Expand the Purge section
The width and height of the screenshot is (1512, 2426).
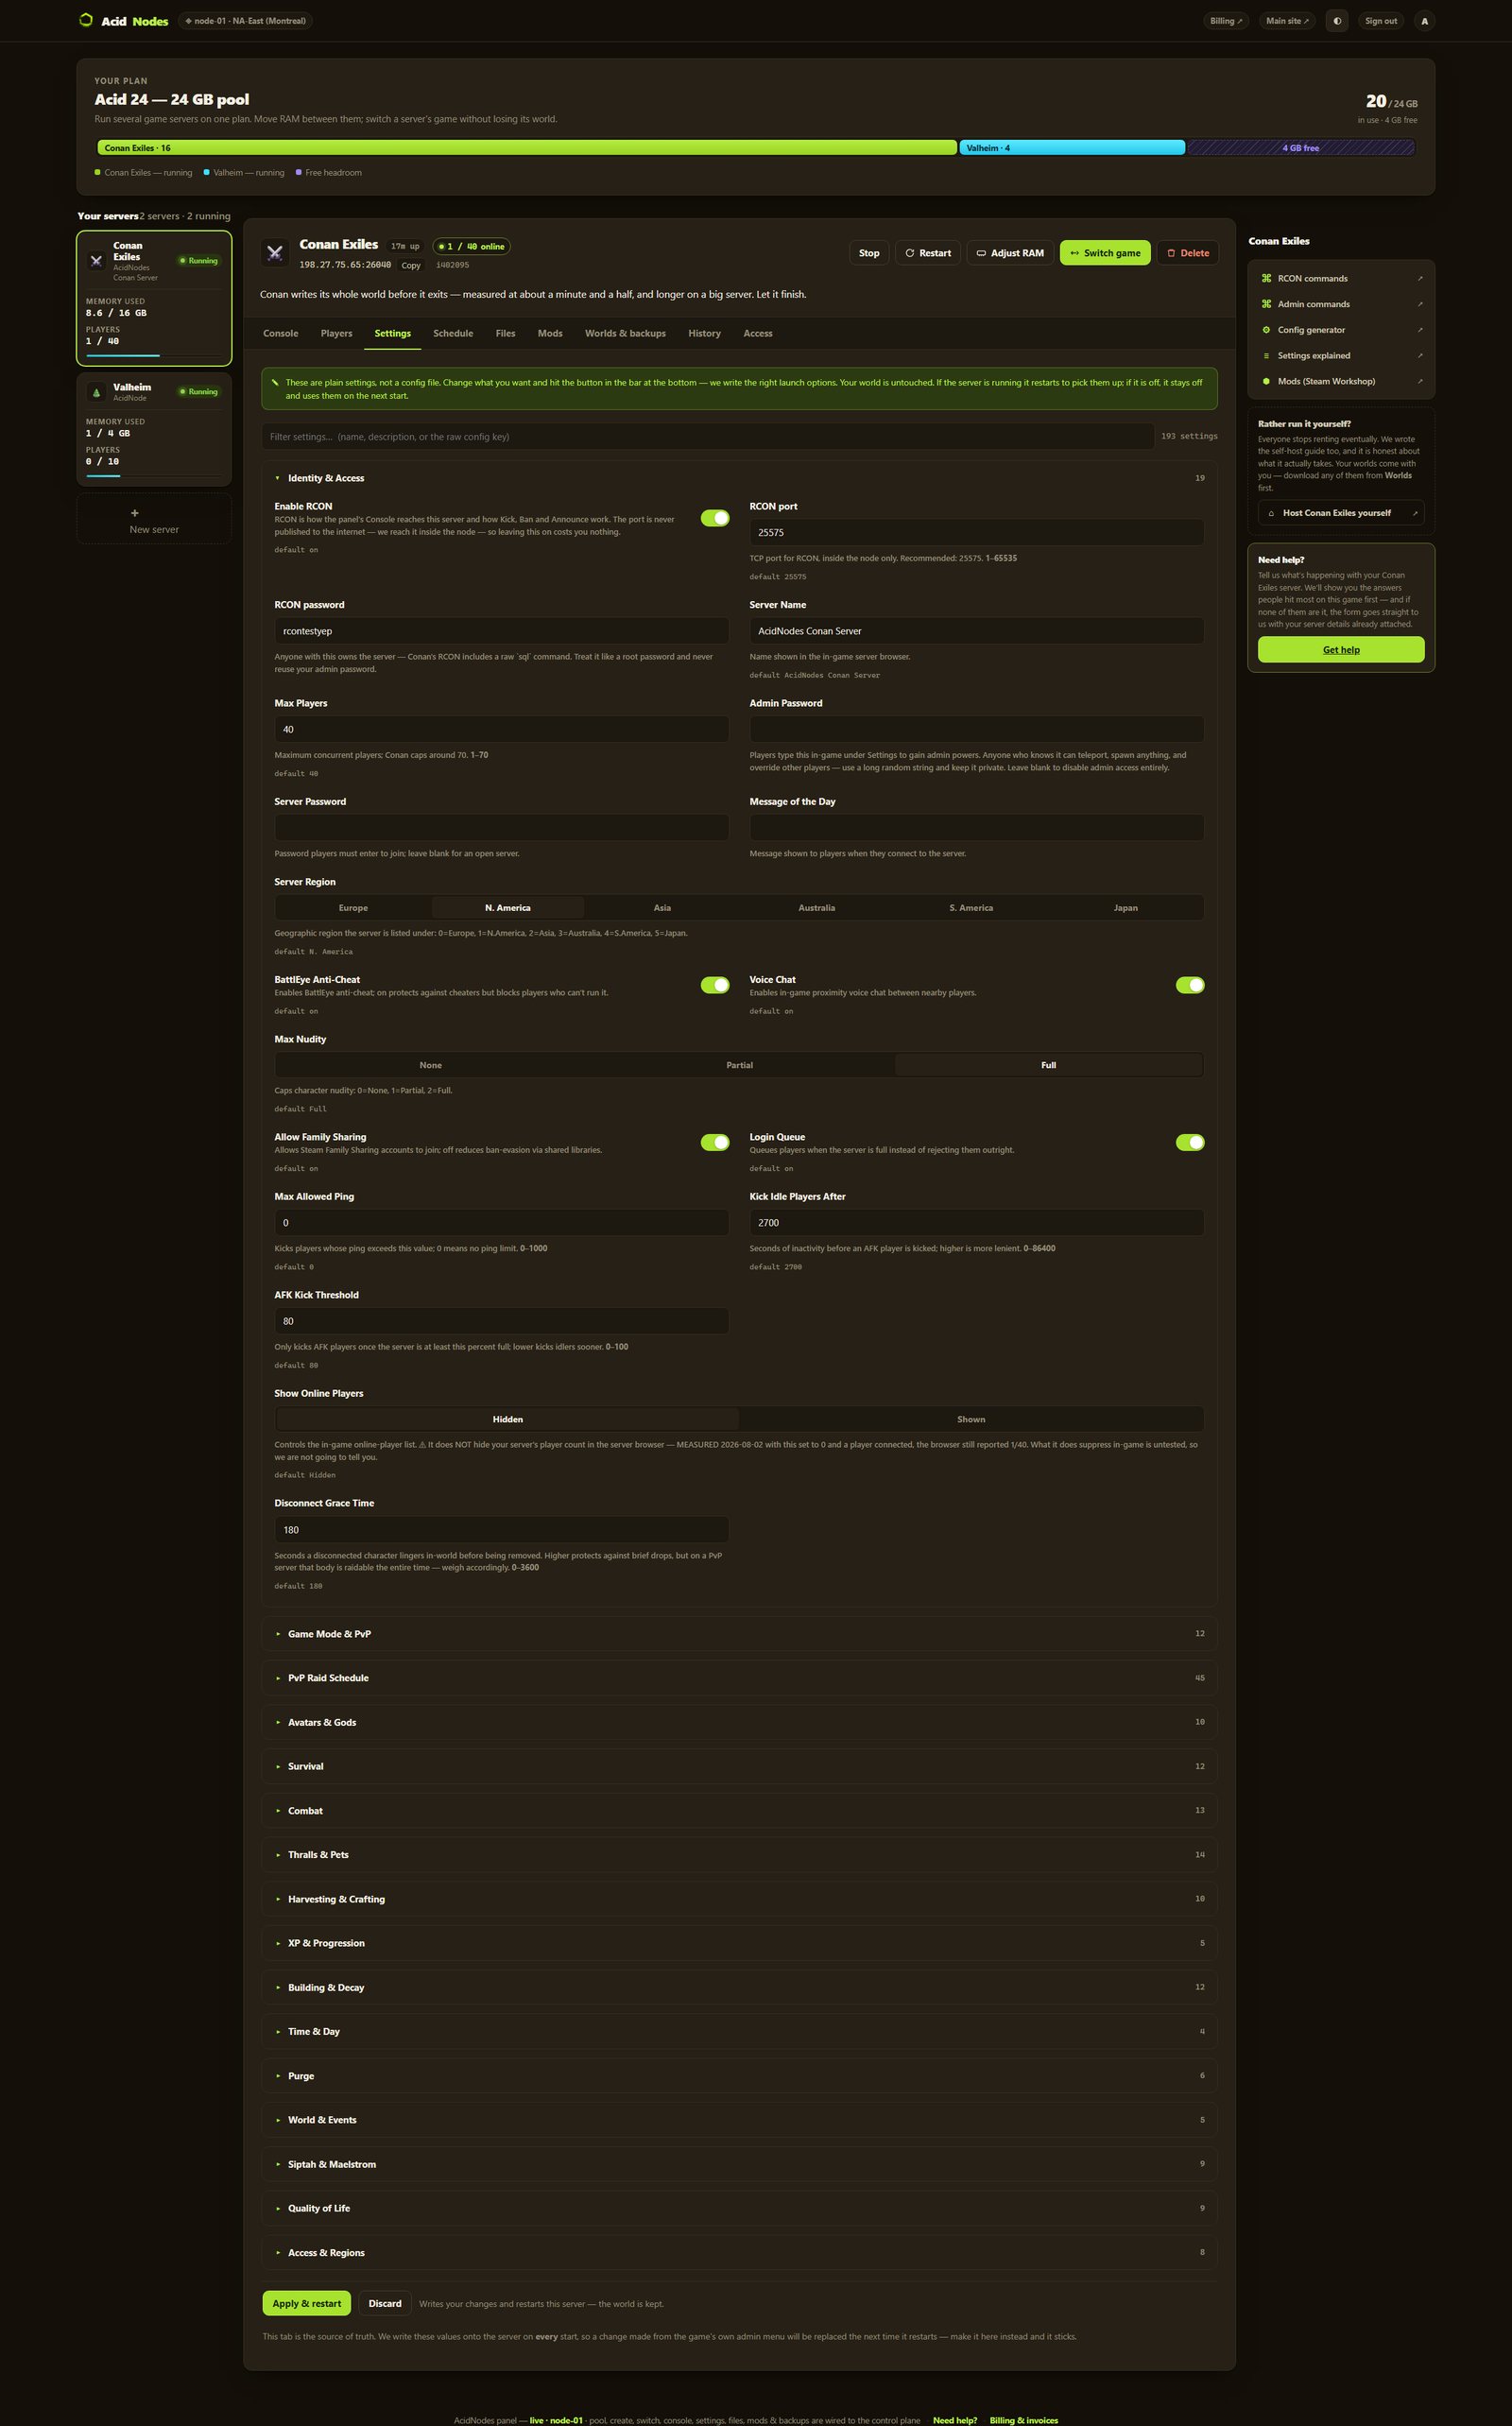tap(739, 2076)
